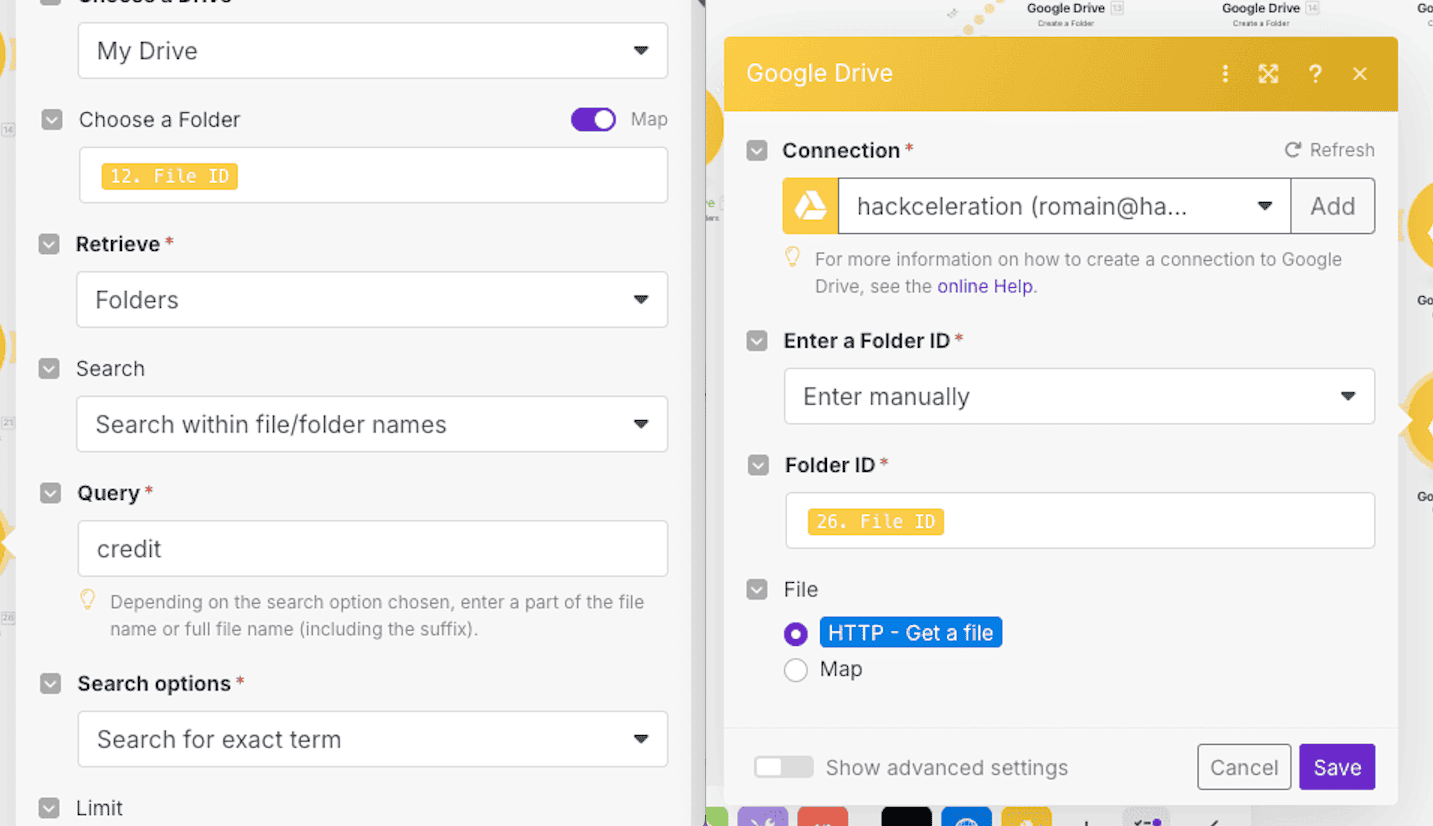Enable Show advanced settings switch
The height and width of the screenshot is (826, 1433).
(783, 767)
